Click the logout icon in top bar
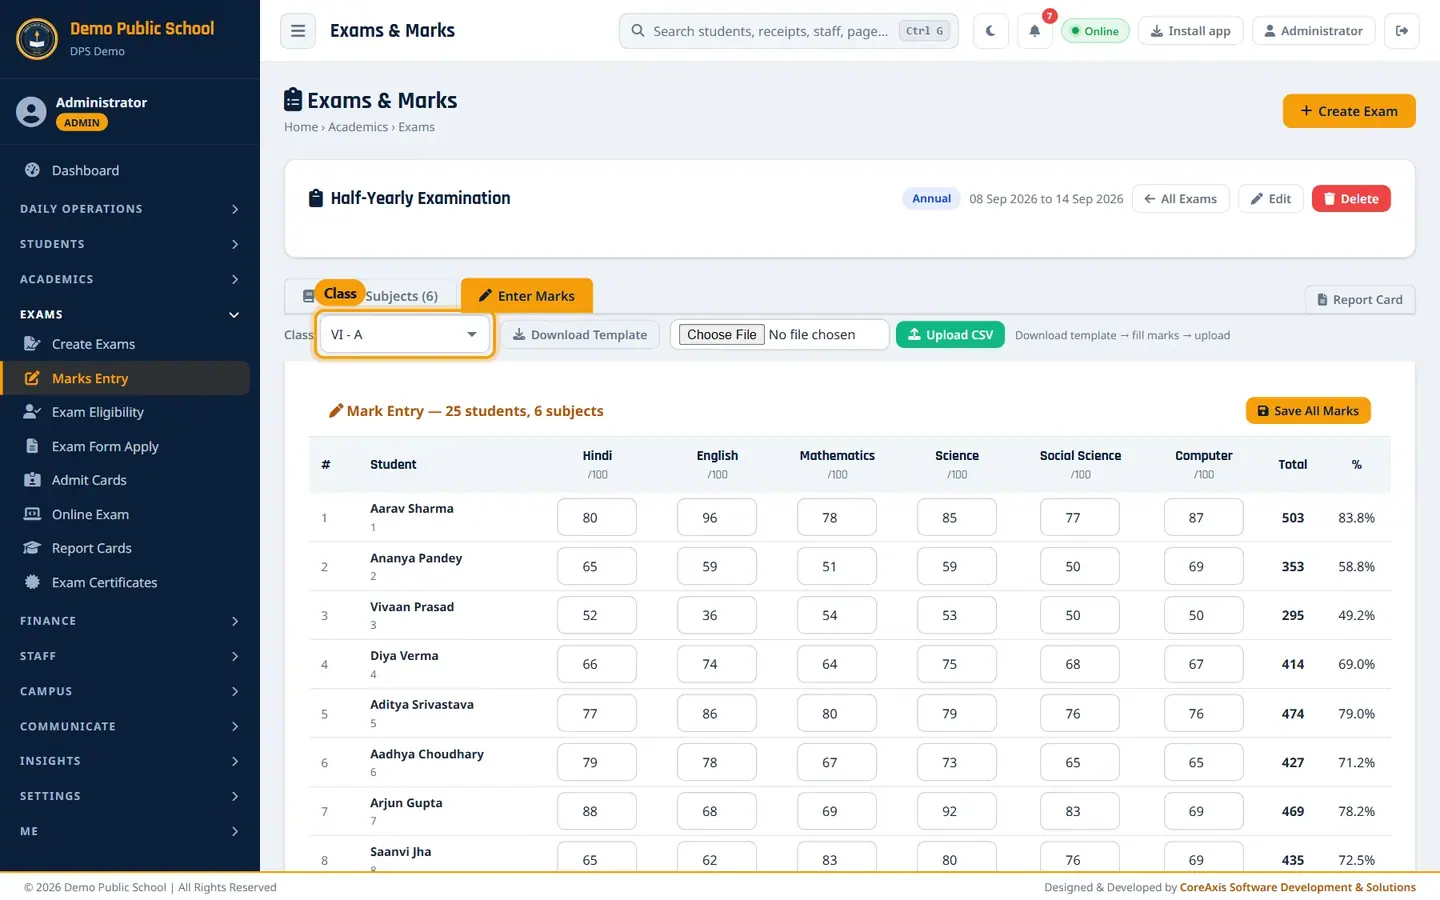 1402,31
